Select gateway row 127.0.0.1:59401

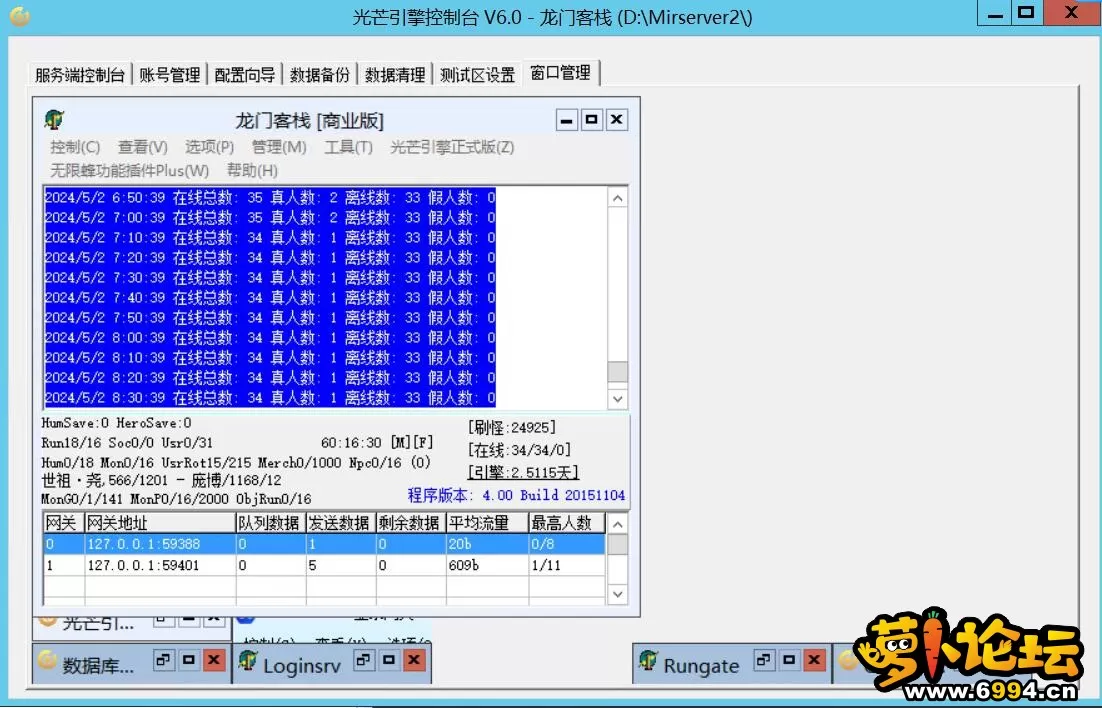click(x=324, y=565)
